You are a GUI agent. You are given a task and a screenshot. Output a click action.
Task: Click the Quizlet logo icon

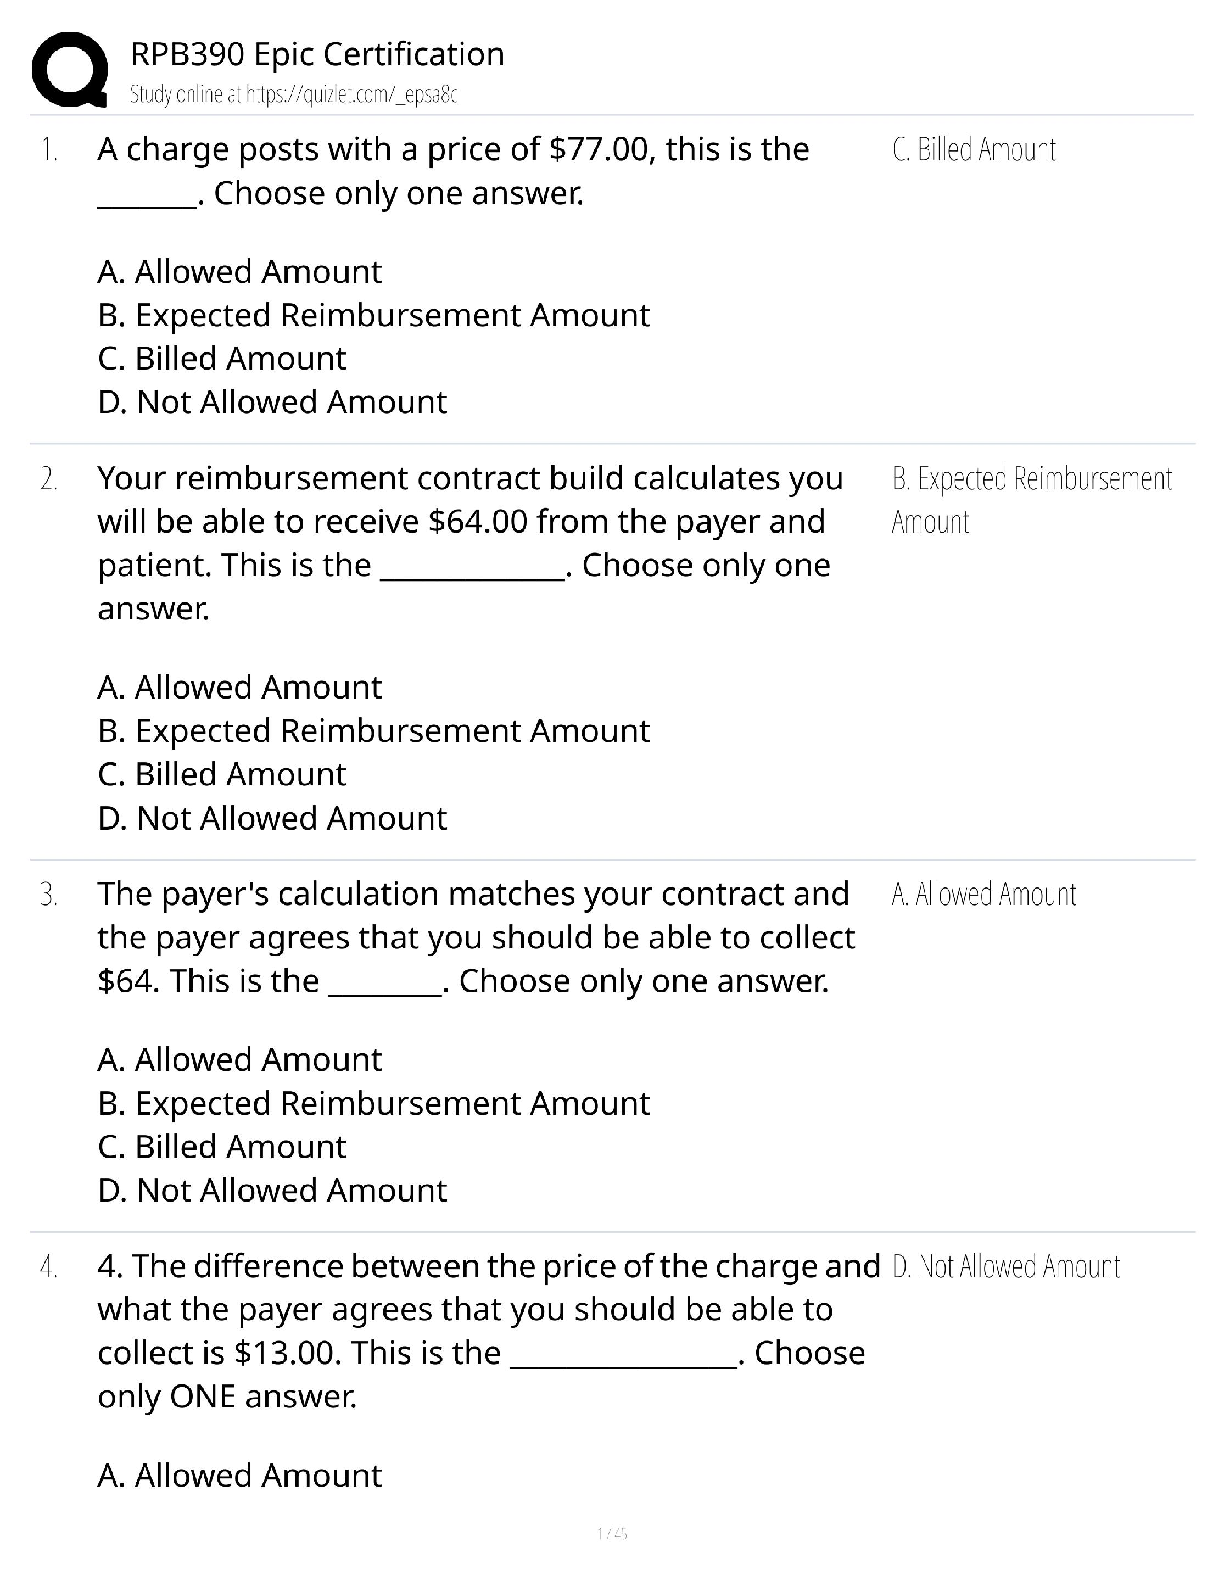click(70, 70)
